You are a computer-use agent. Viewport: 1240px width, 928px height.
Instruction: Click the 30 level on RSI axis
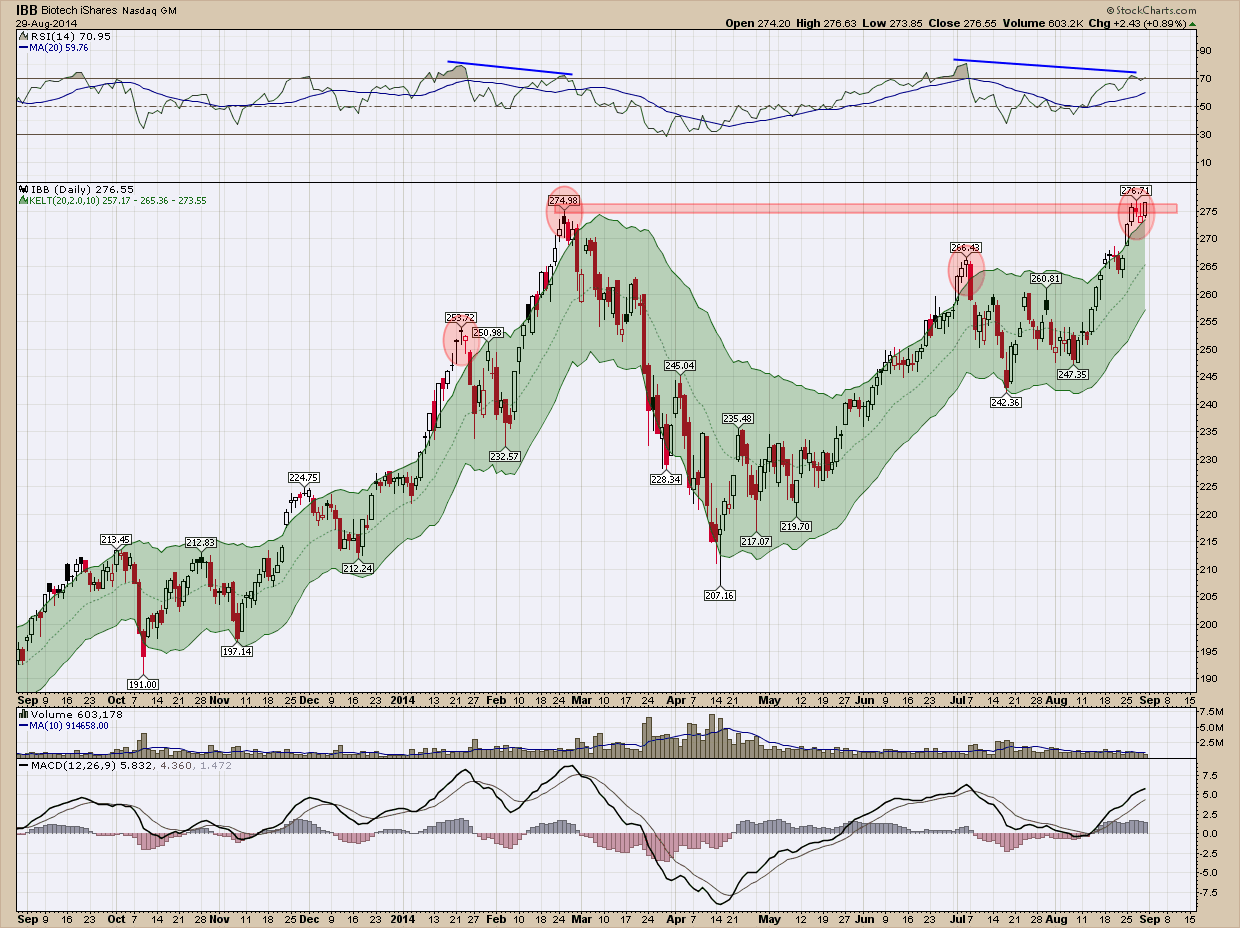[x=1204, y=135]
